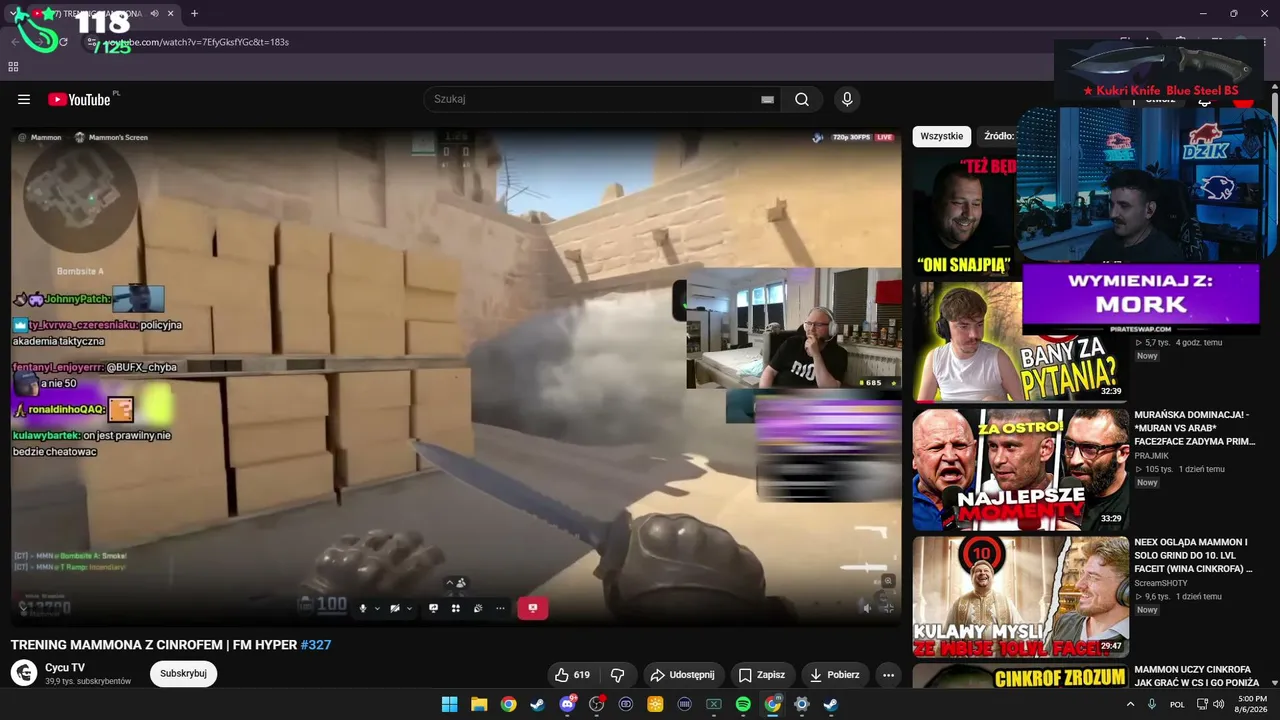
Task: Open more actions menu beside Pobierz
Action: click(888, 675)
